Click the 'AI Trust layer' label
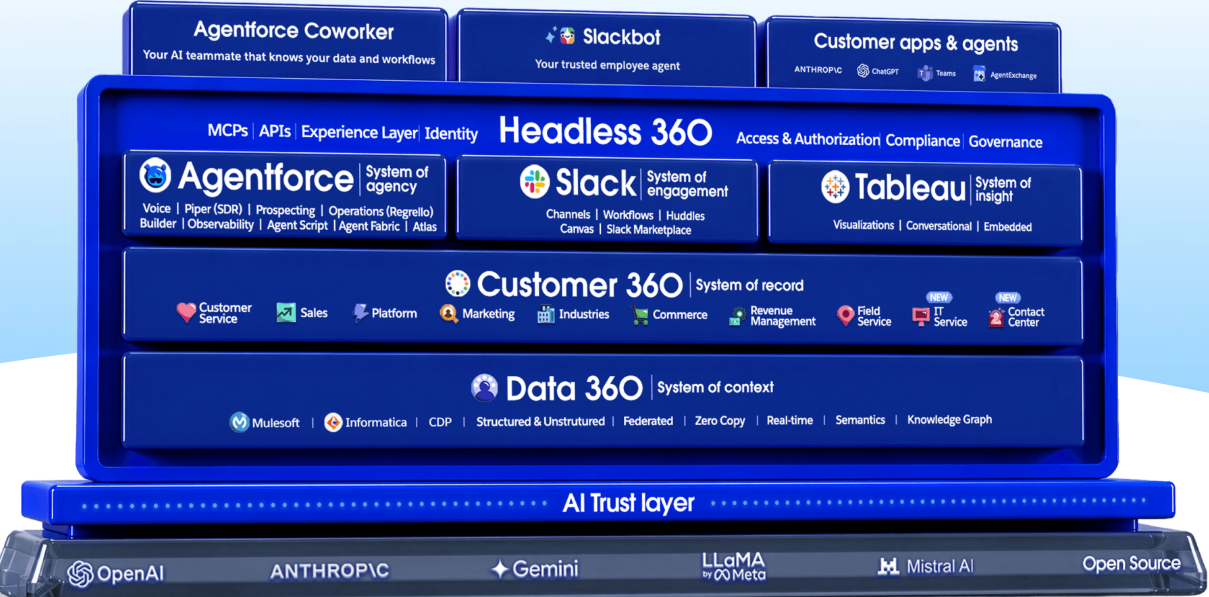Viewport: 1209px width, 597px height. [x=629, y=503]
